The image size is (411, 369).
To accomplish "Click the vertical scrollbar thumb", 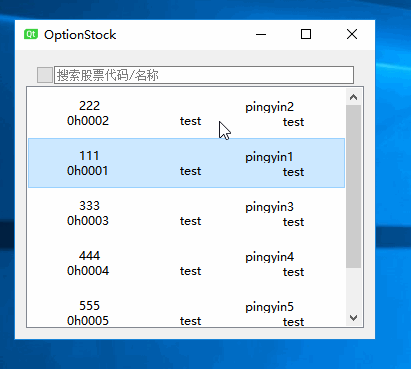I will (x=353, y=186).
